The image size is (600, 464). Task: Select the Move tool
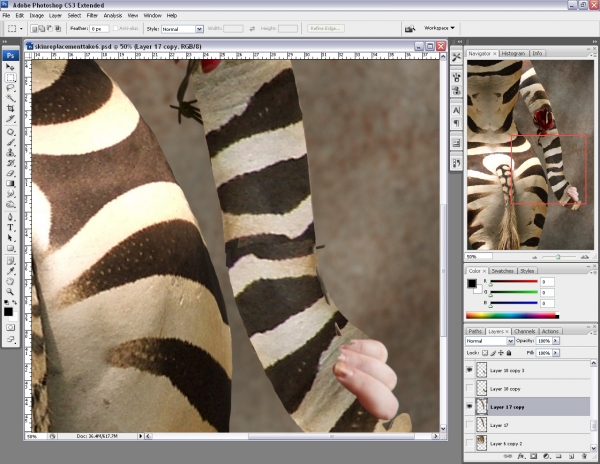[x=10, y=67]
